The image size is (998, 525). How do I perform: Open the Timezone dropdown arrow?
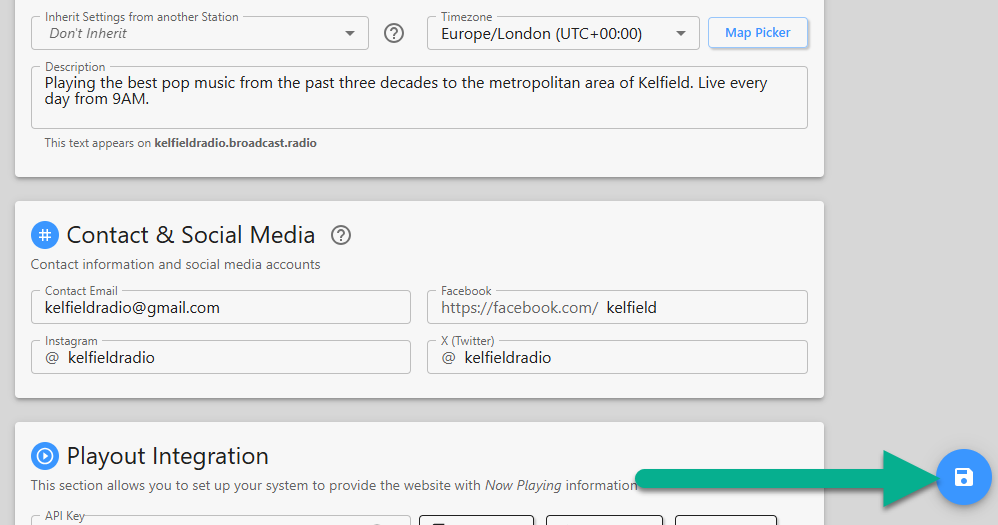click(x=680, y=34)
